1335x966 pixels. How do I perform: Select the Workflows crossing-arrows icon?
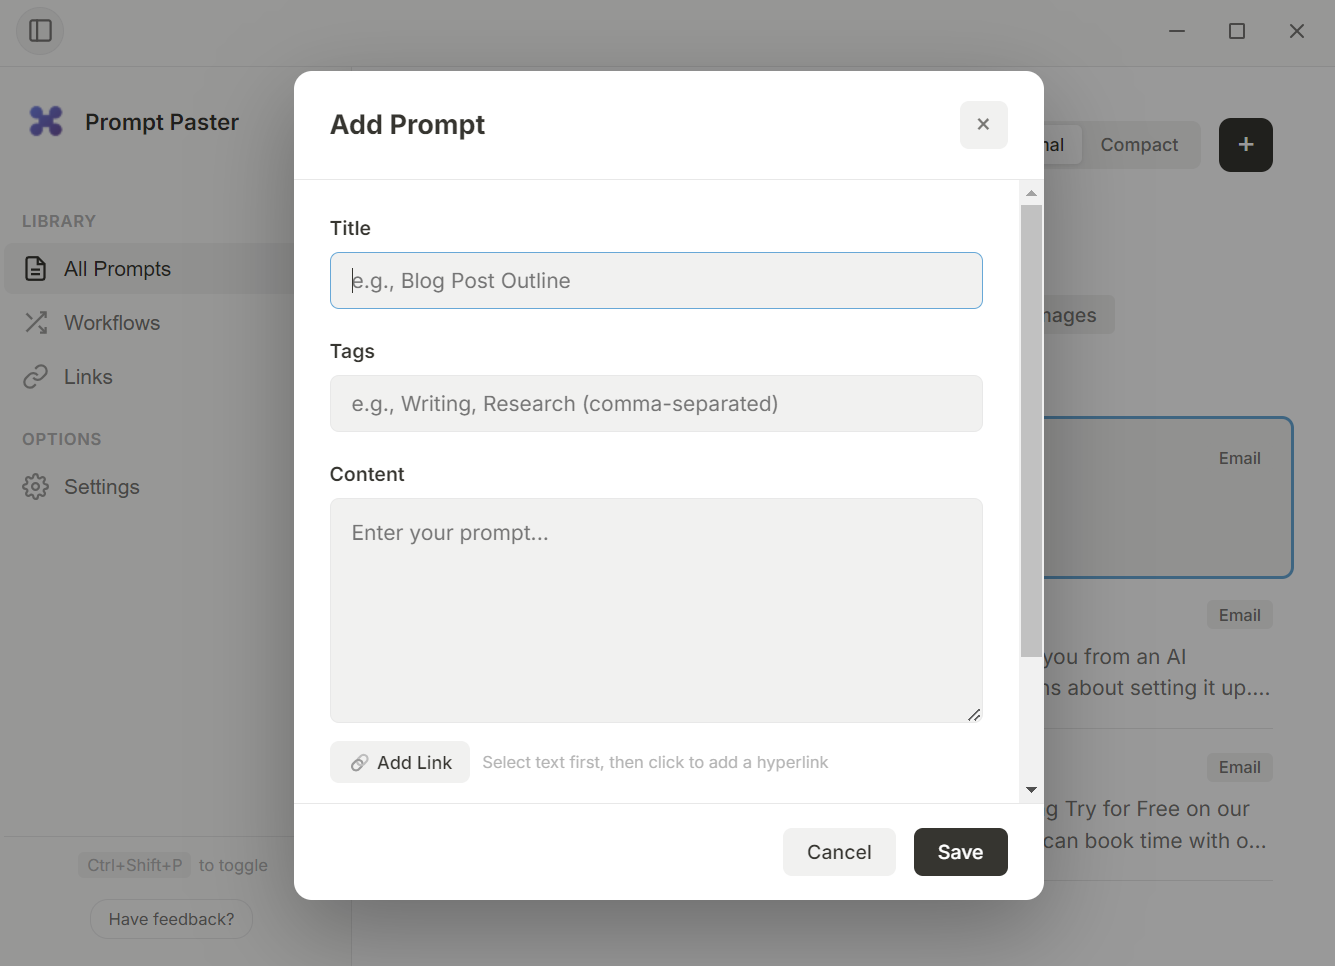(x=35, y=322)
